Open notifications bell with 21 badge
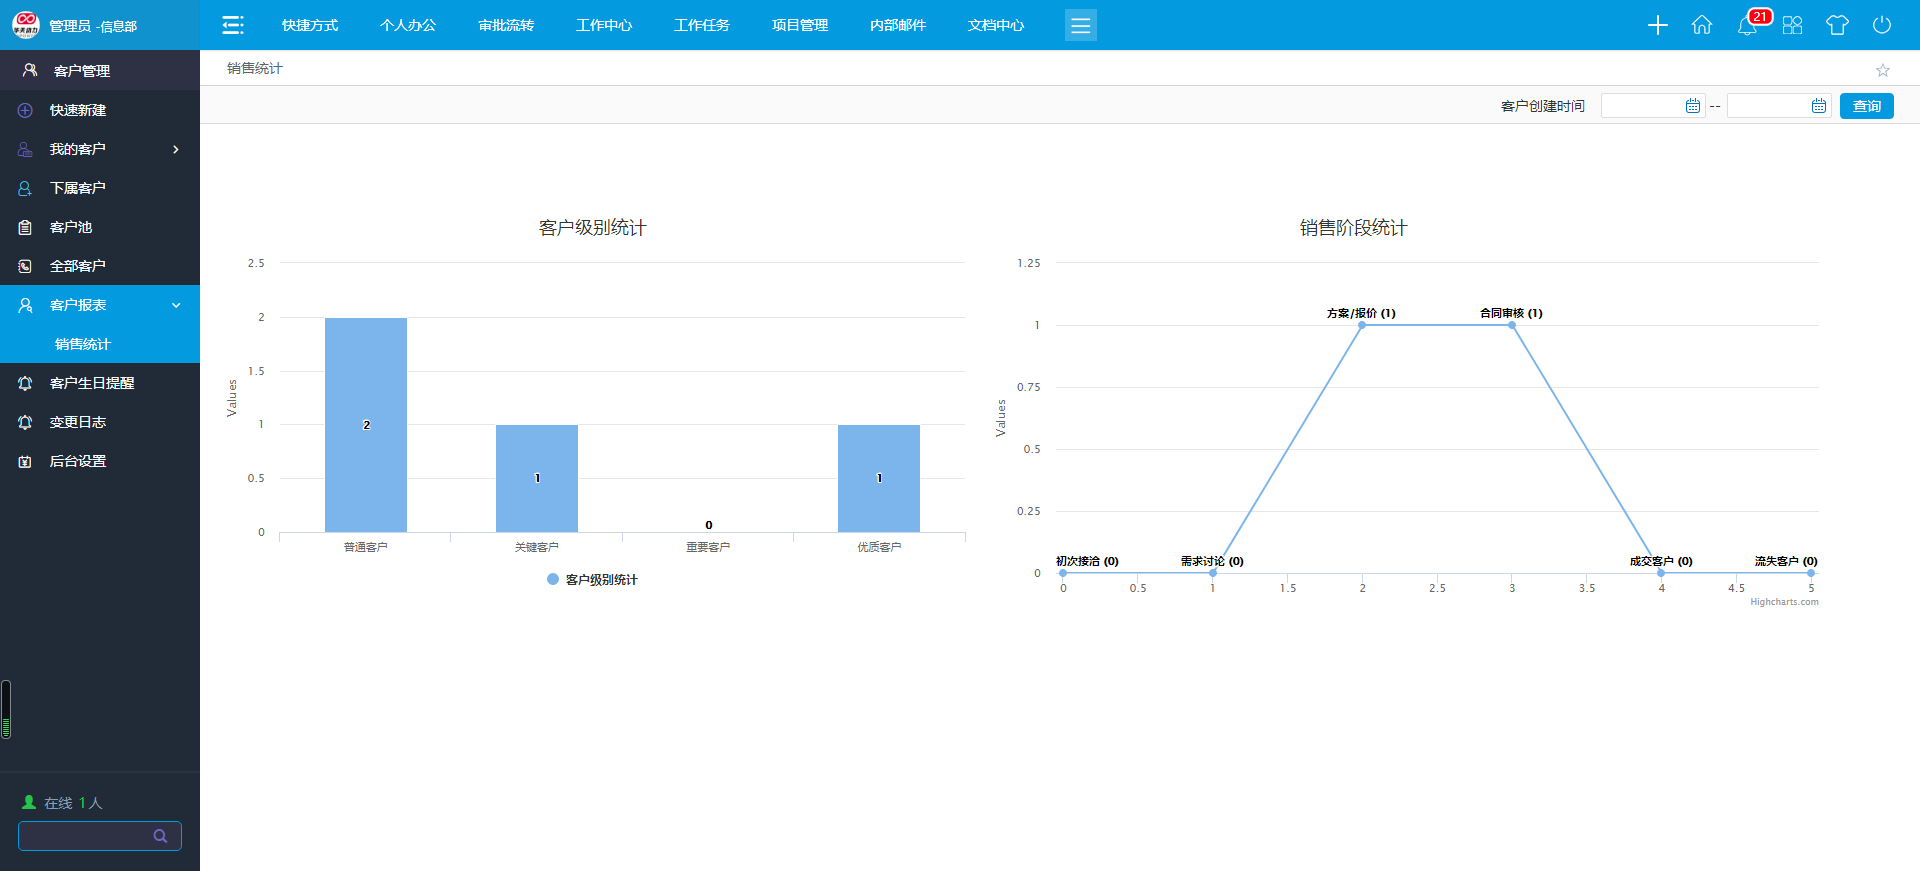 tap(1747, 25)
